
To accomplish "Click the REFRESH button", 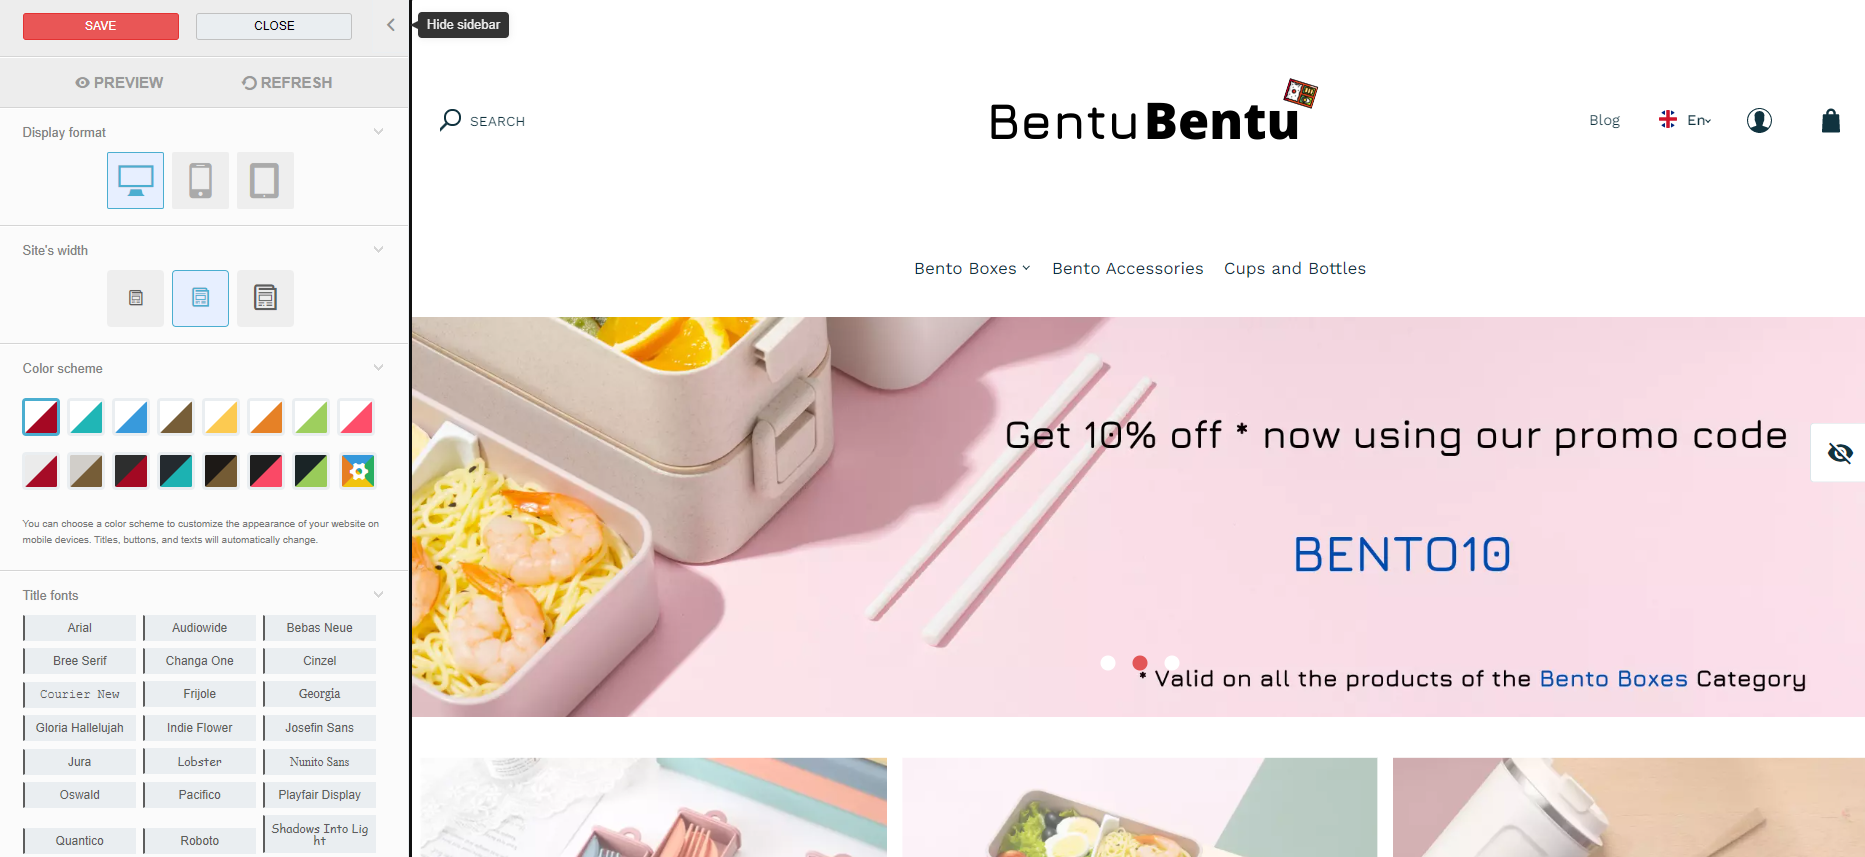I will click(287, 82).
